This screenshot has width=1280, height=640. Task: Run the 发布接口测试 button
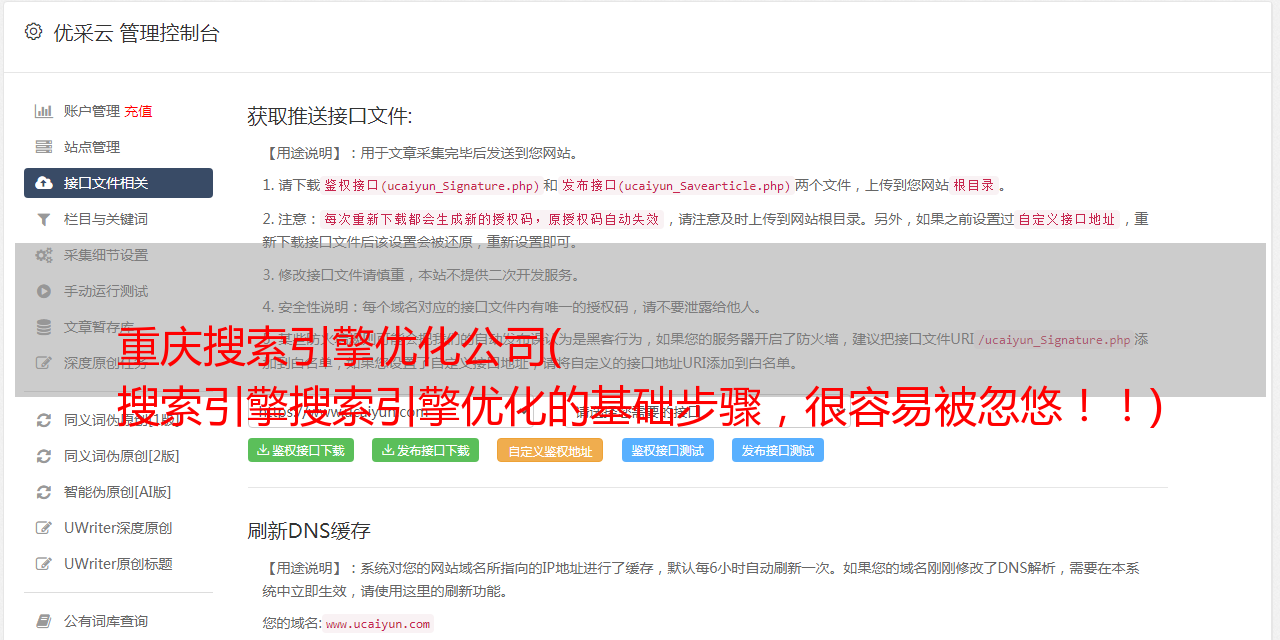778,450
